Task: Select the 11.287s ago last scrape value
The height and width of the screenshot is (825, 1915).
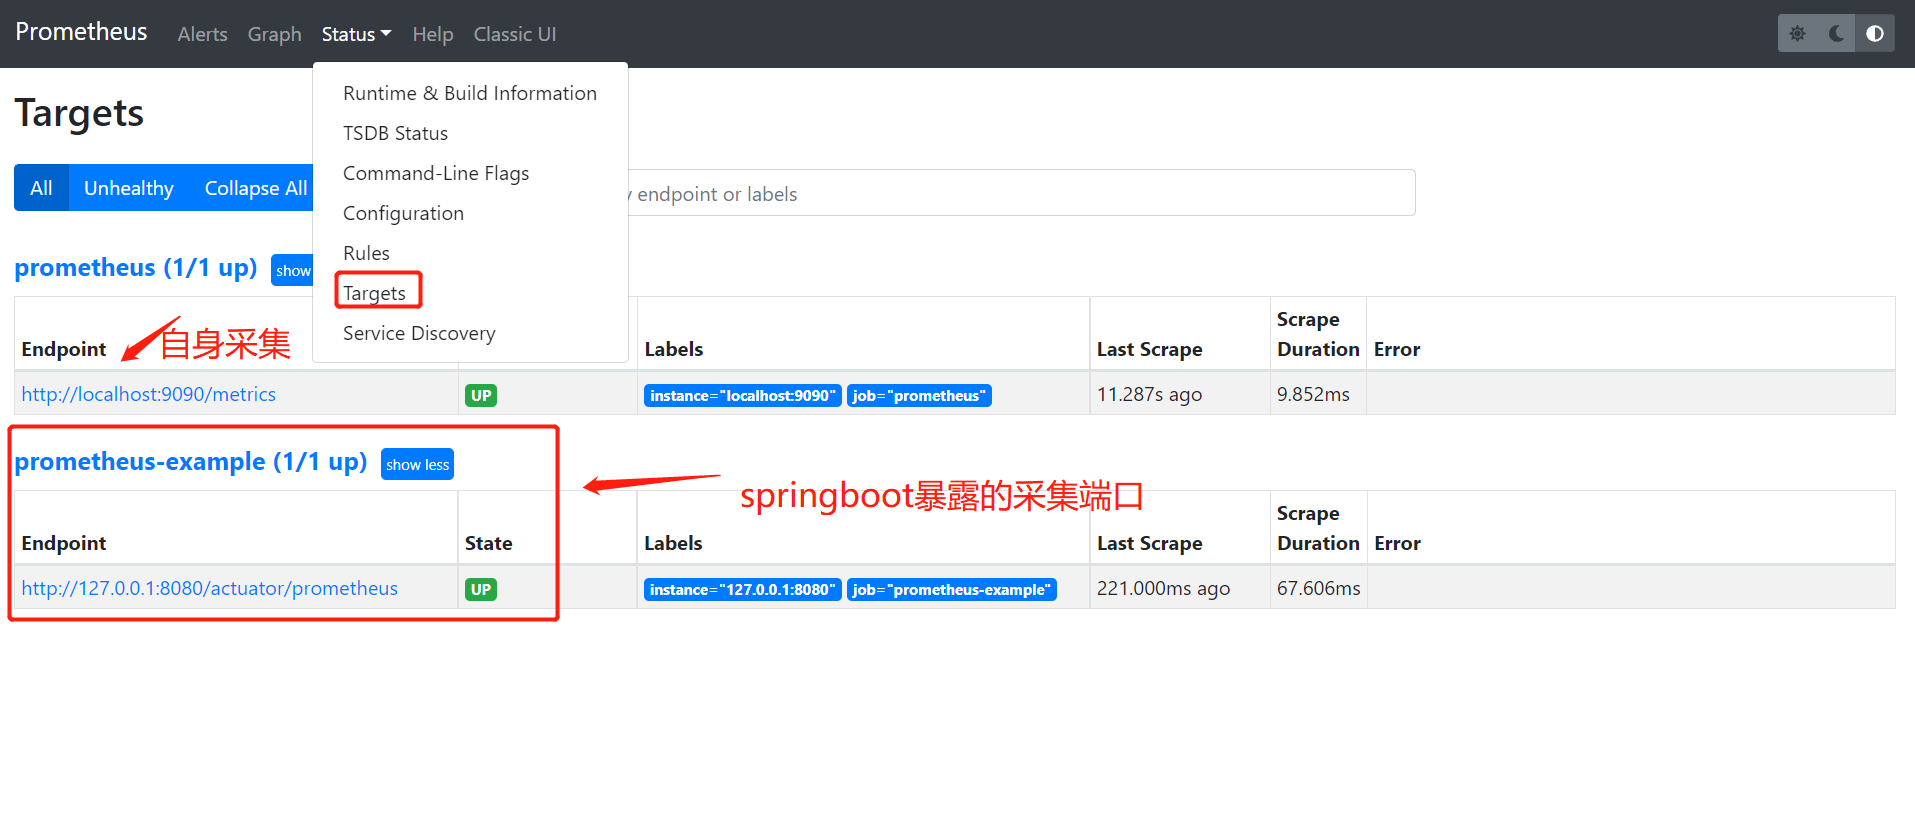Action: tap(1149, 394)
